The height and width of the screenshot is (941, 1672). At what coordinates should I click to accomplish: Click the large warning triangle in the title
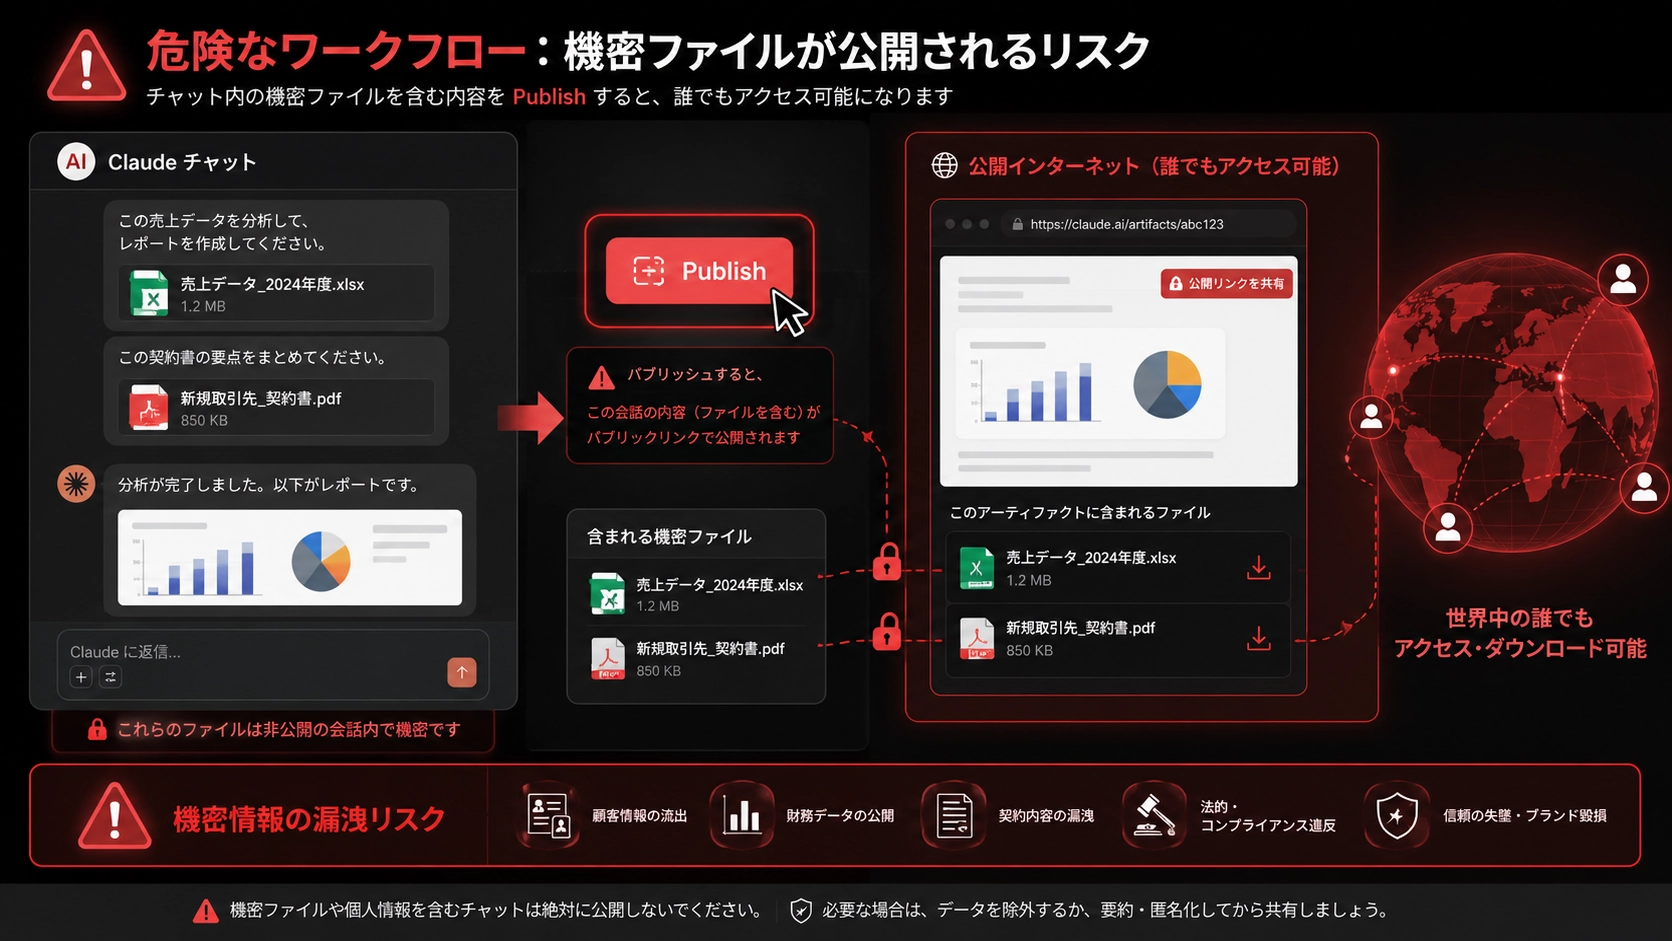pyautogui.click(x=87, y=66)
